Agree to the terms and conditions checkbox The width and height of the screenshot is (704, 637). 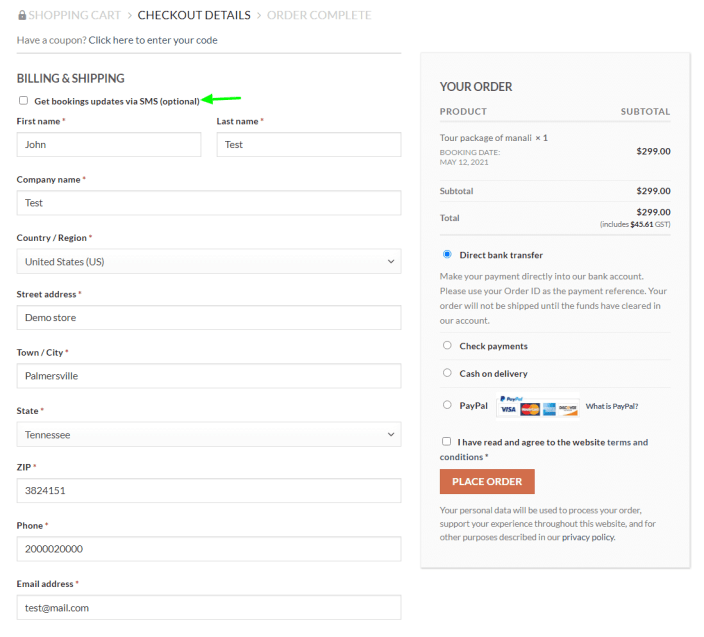point(446,441)
